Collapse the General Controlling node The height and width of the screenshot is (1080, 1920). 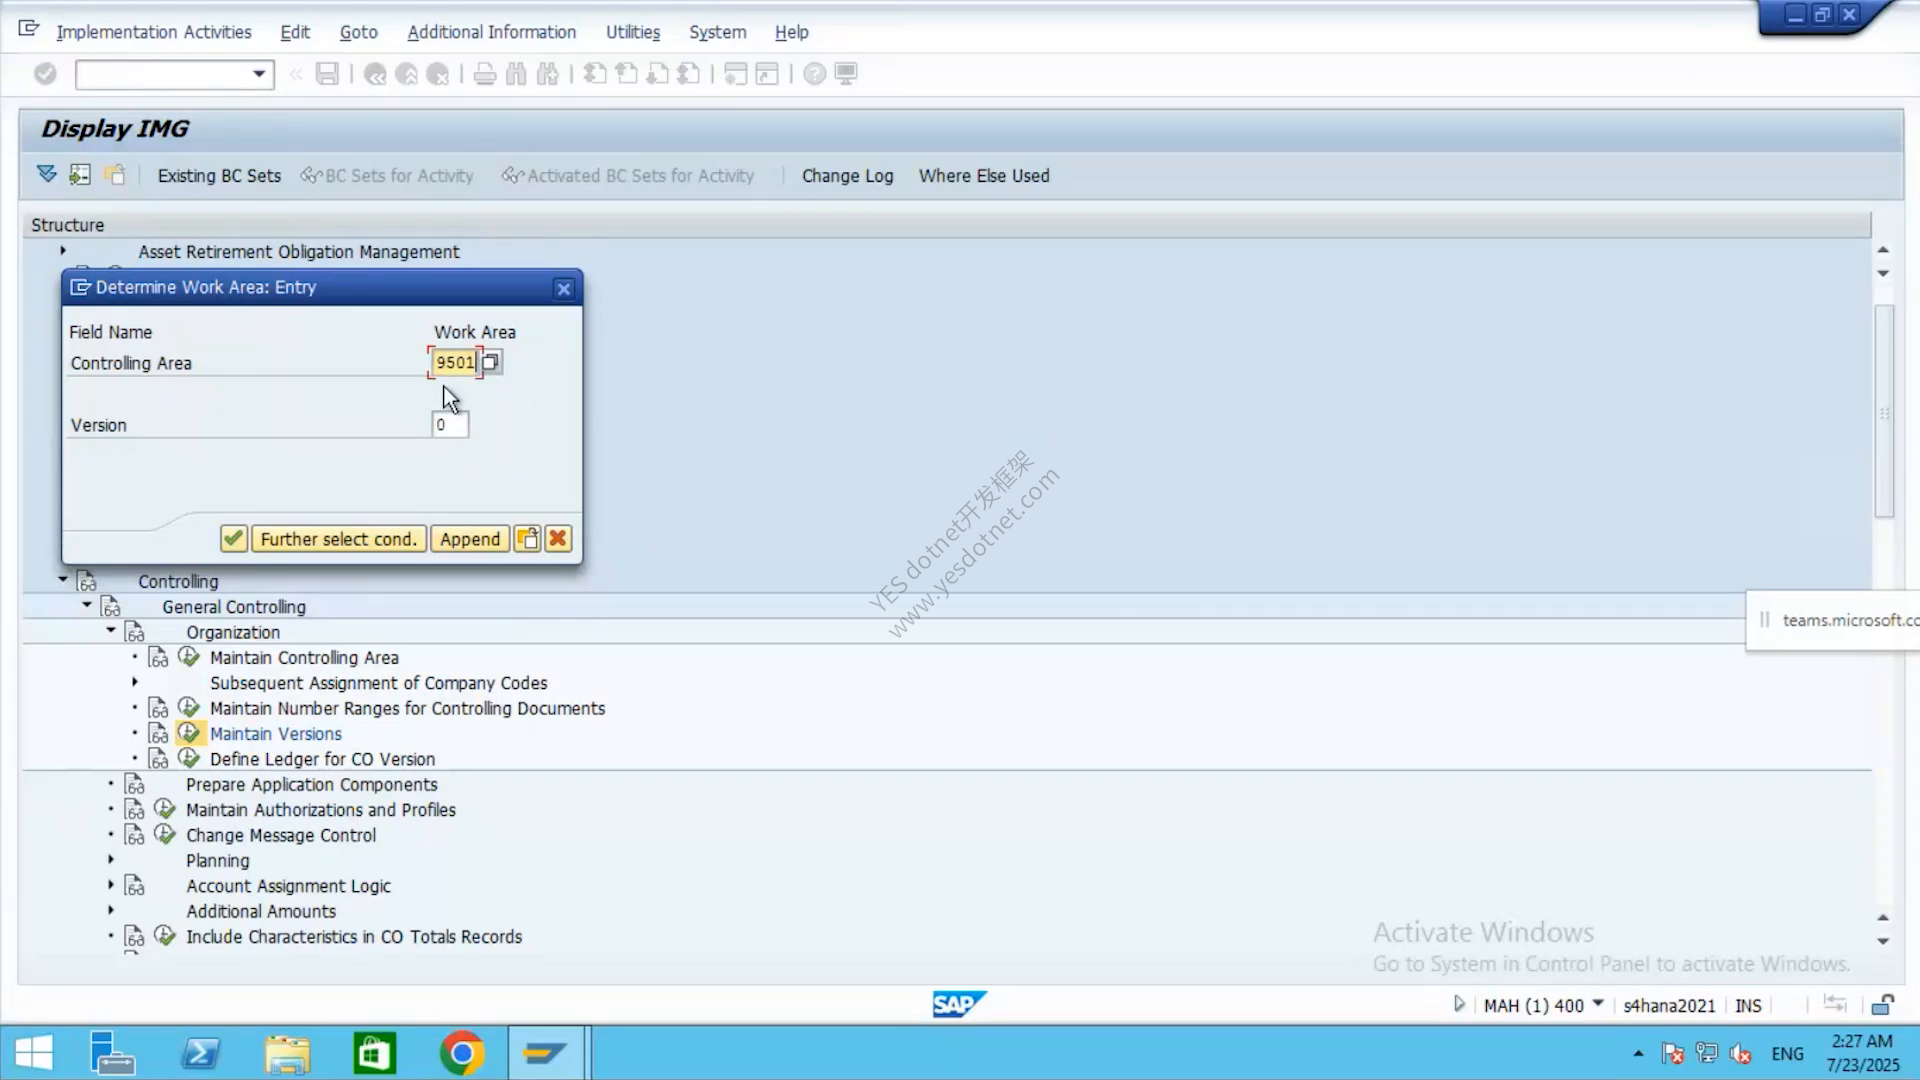(x=87, y=606)
